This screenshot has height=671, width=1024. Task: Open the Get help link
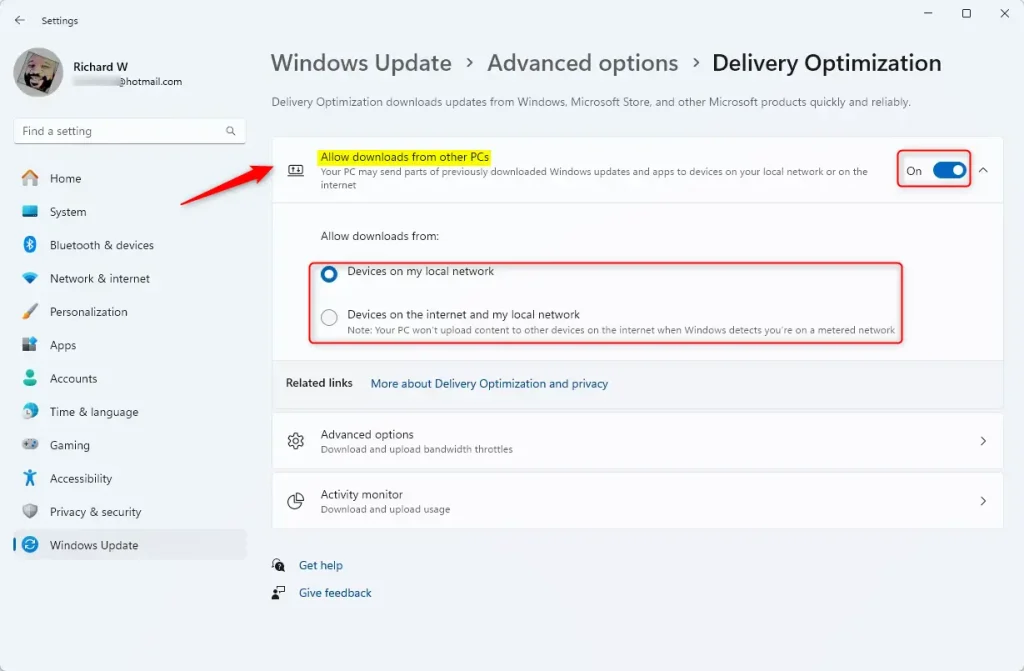(x=321, y=565)
